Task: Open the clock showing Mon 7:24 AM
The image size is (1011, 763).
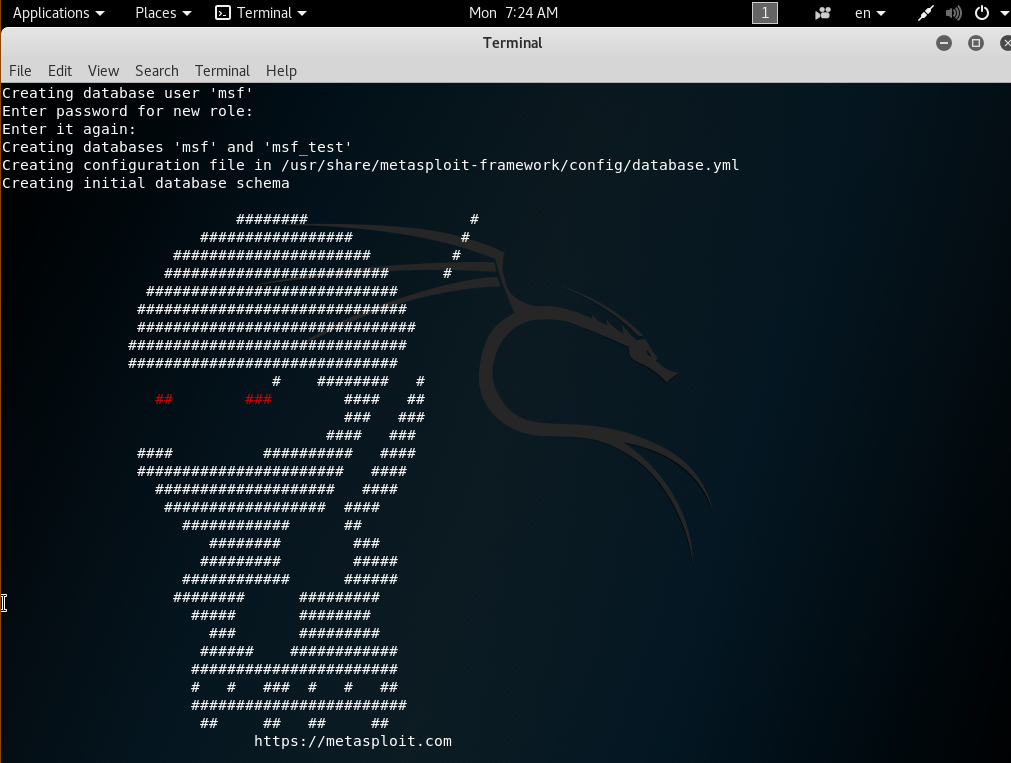Action: (513, 13)
